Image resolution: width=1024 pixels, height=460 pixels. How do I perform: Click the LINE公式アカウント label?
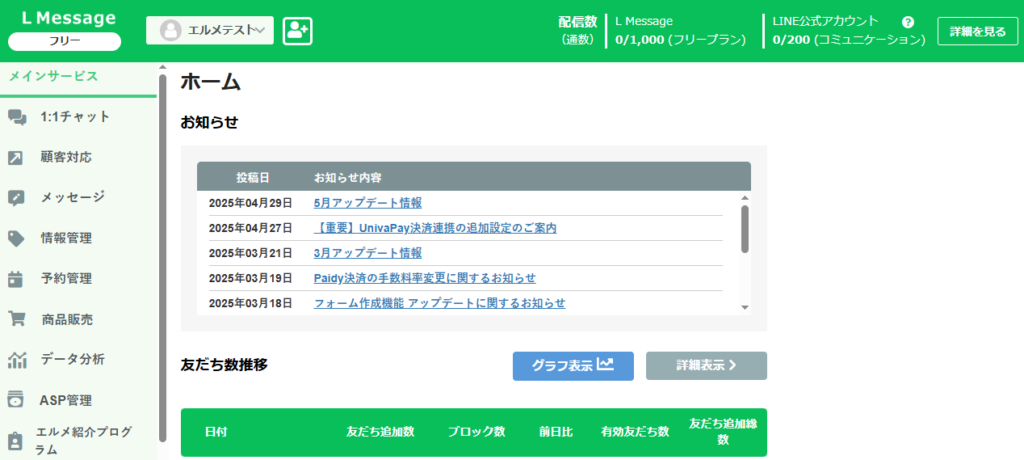pos(825,21)
